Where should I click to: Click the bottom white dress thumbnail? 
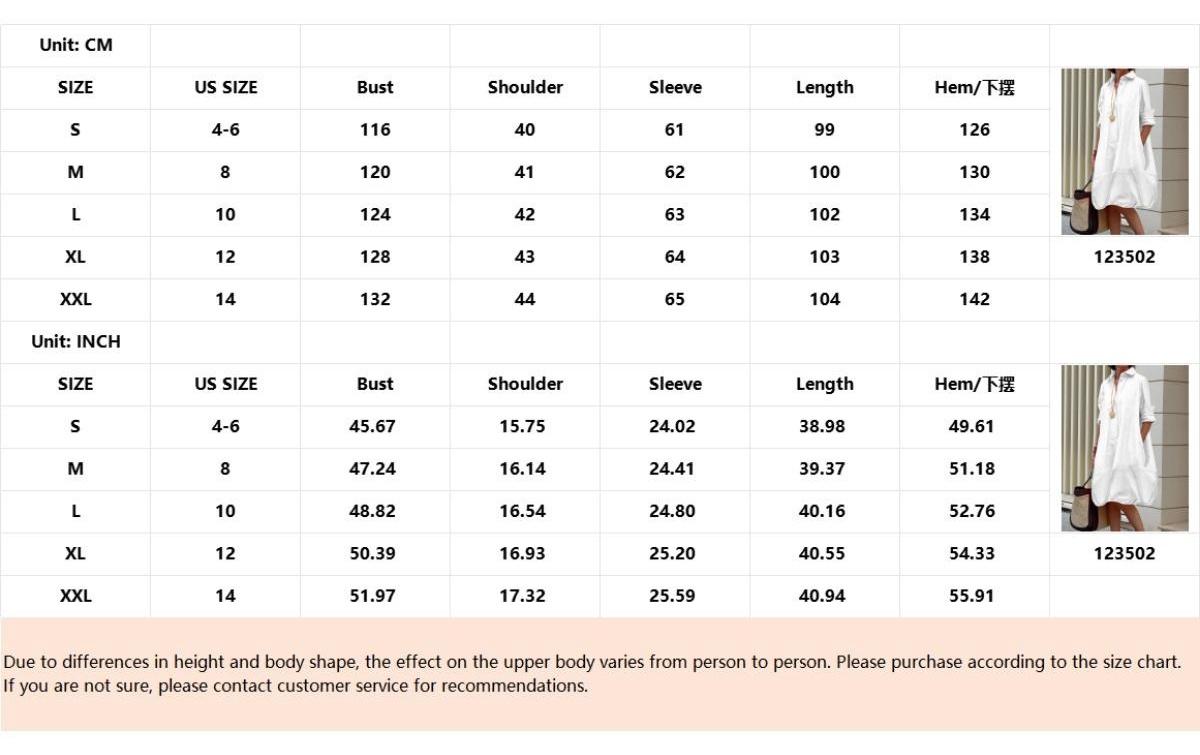pos(1124,448)
